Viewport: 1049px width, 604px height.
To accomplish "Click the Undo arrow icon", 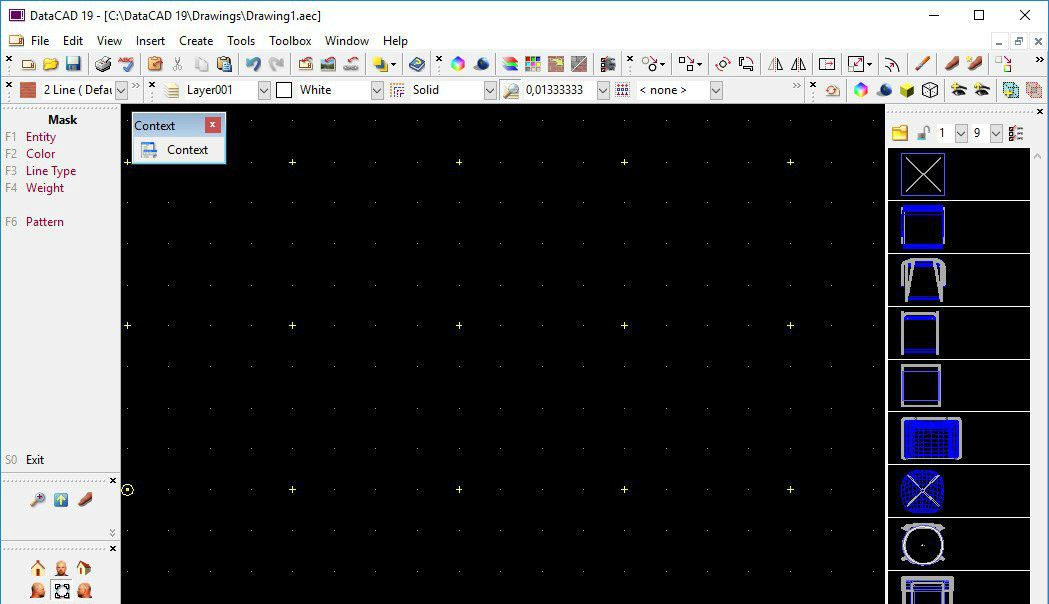I will pyautogui.click(x=253, y=64).
